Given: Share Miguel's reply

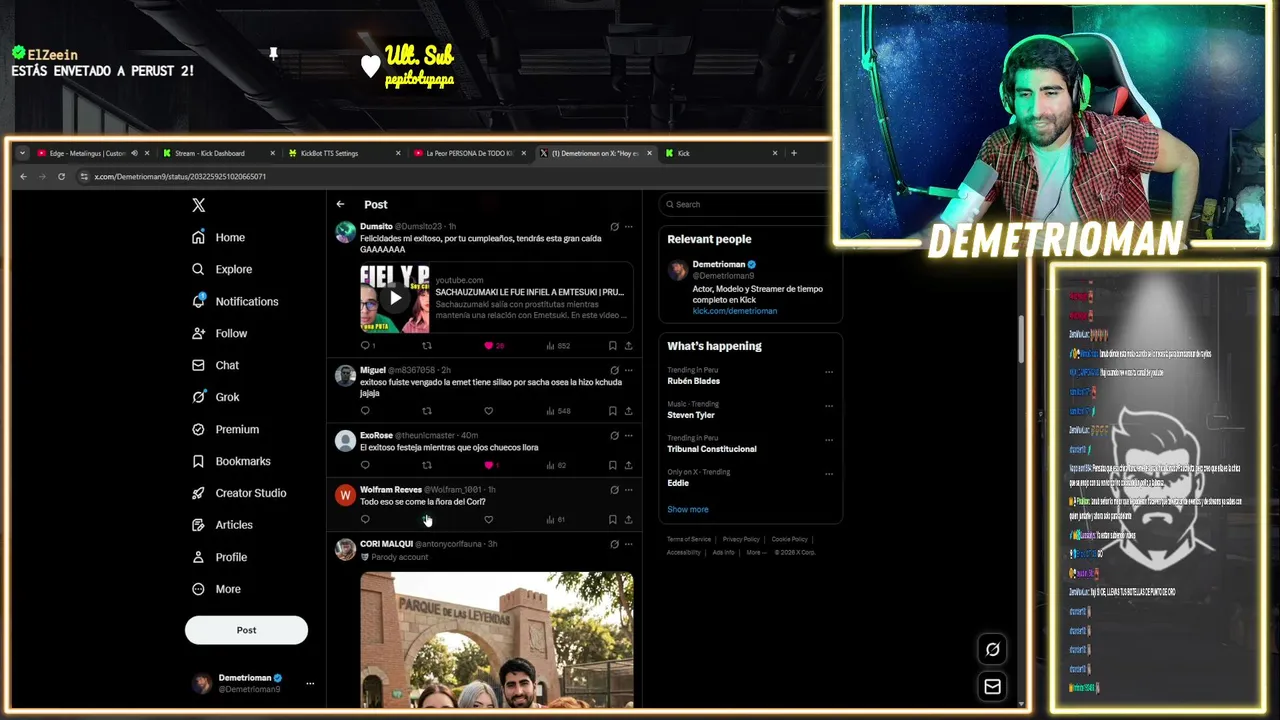Looking at the screenshot, I should 628,411.
